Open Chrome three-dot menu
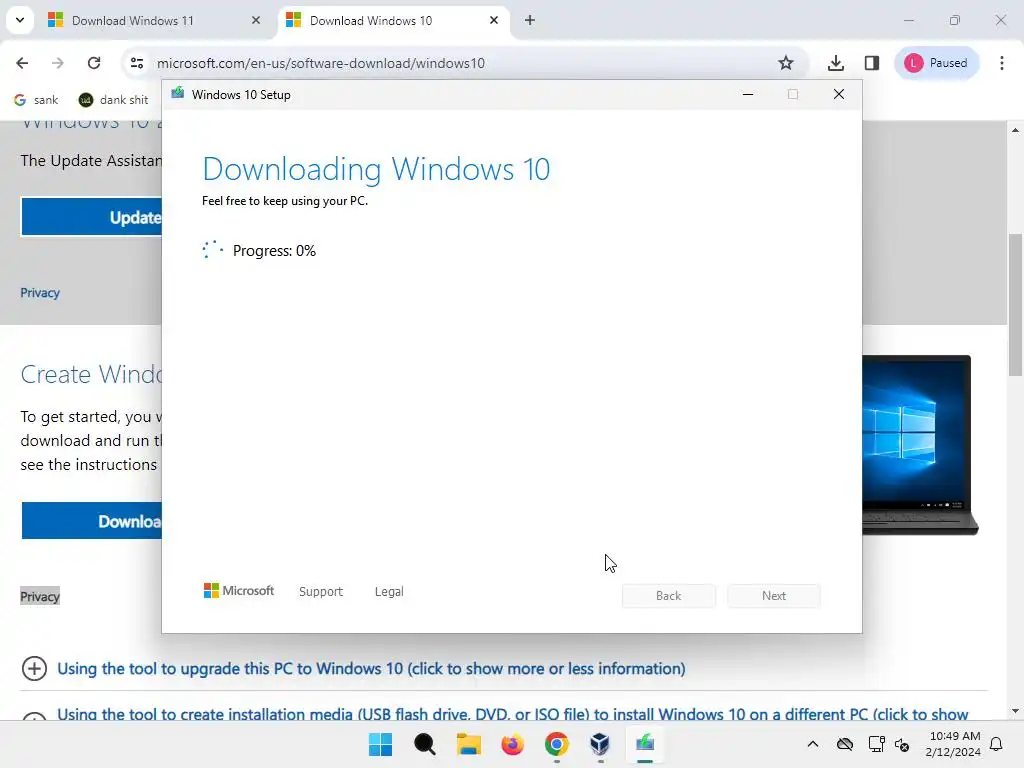 click(x=1002, y=63)
